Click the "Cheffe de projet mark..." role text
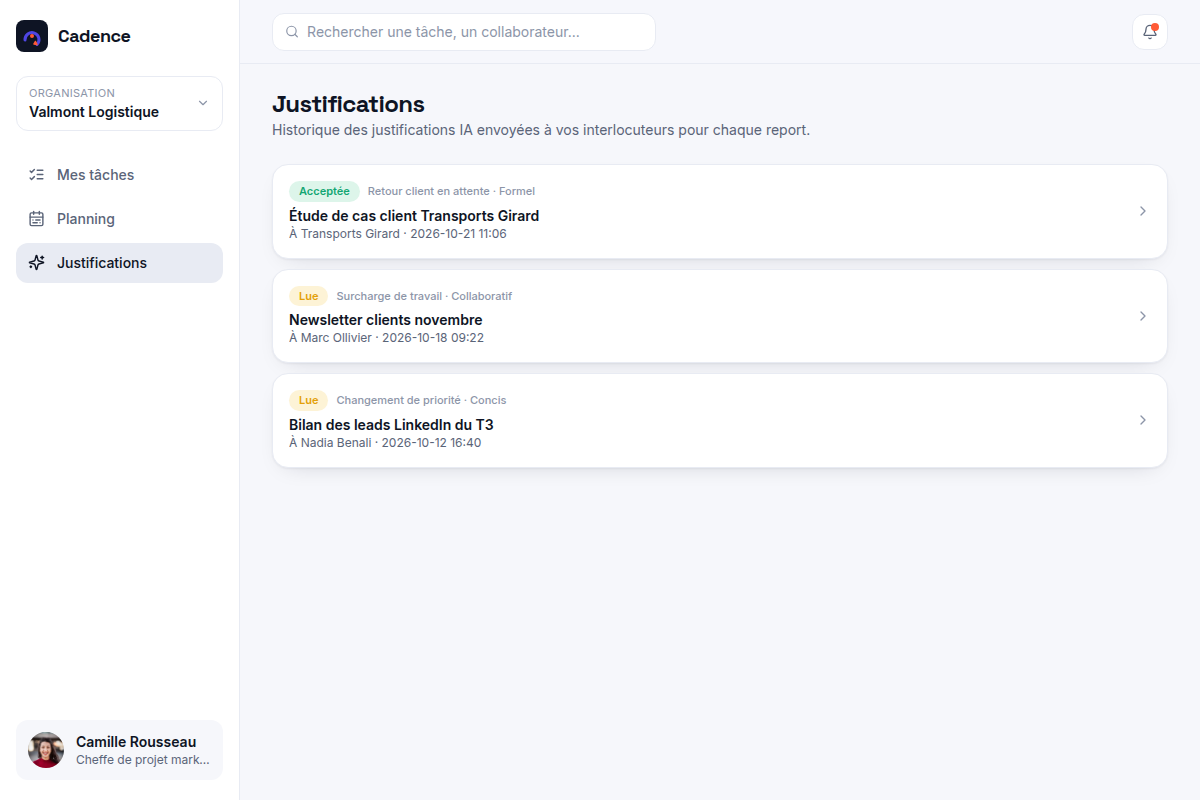Screen dimensions: 1200x800 [x=143, y=760]
